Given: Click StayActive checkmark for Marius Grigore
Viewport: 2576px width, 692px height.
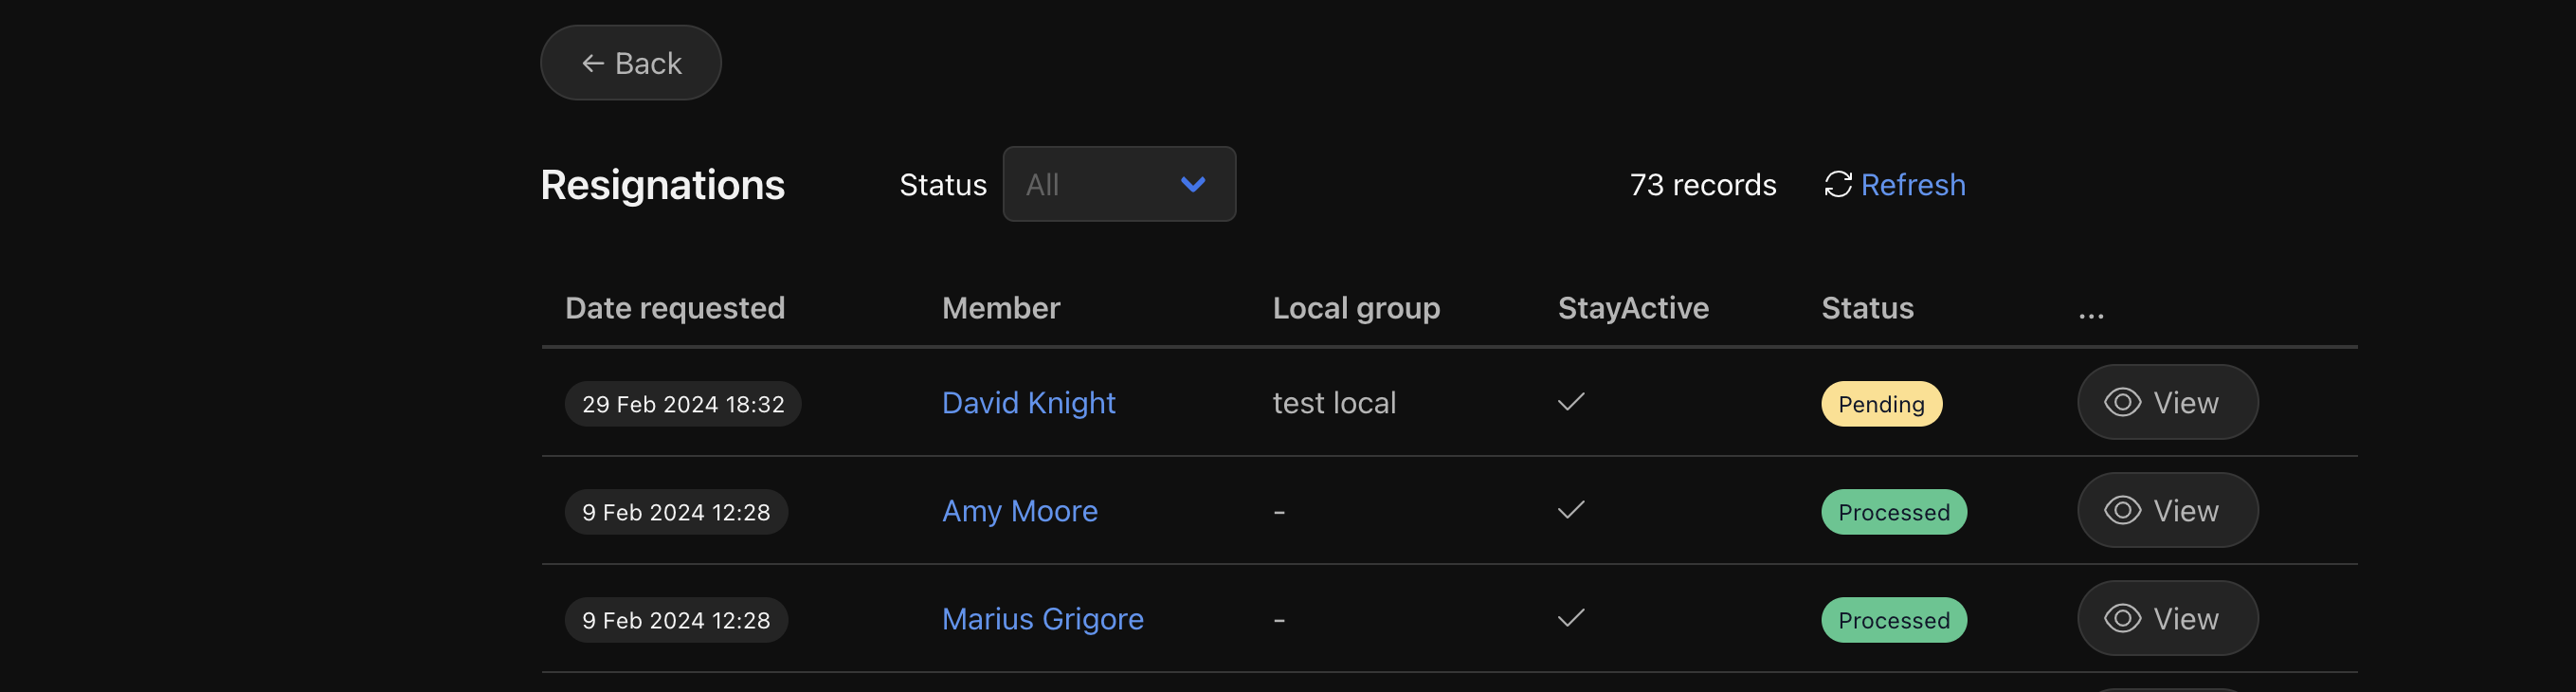Looking at the screenshot, I should [1571, 618].
